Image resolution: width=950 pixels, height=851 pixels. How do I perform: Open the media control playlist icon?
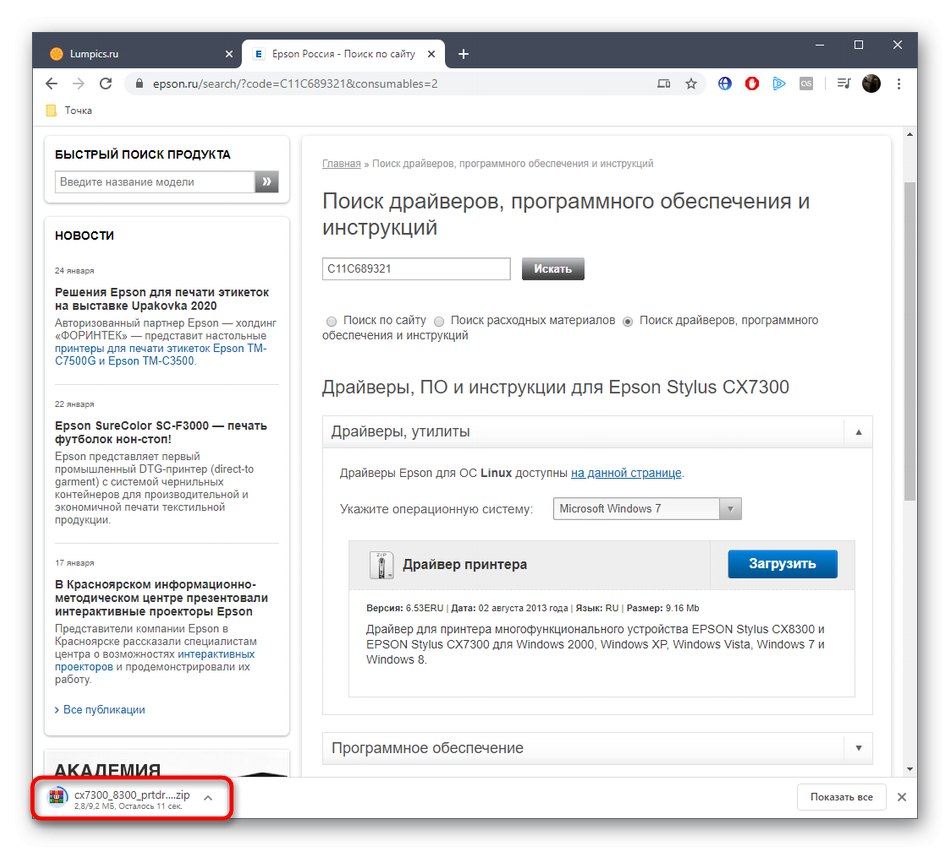coord(844,84)
